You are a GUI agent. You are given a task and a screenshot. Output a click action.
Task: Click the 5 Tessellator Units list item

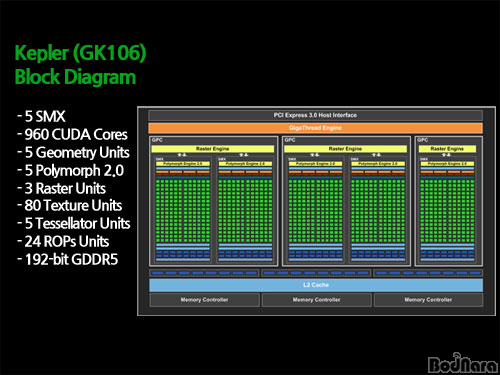coord(74,223)
